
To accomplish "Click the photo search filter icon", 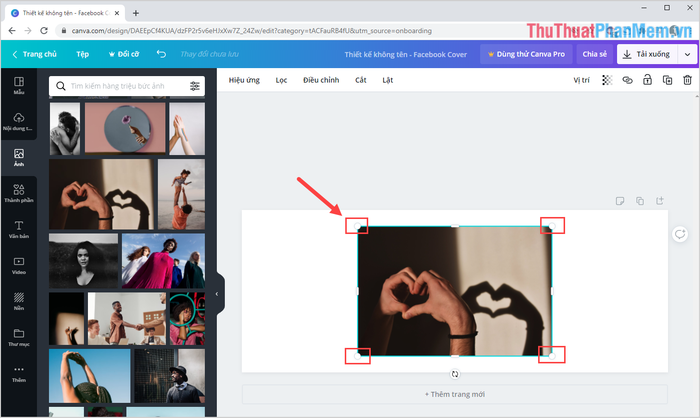I will coord(195,86).
